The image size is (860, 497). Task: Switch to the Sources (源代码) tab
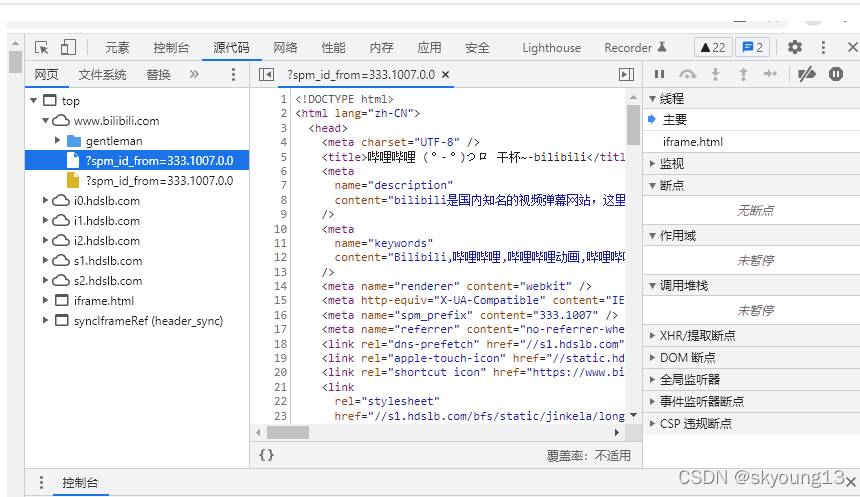(231, 48)
